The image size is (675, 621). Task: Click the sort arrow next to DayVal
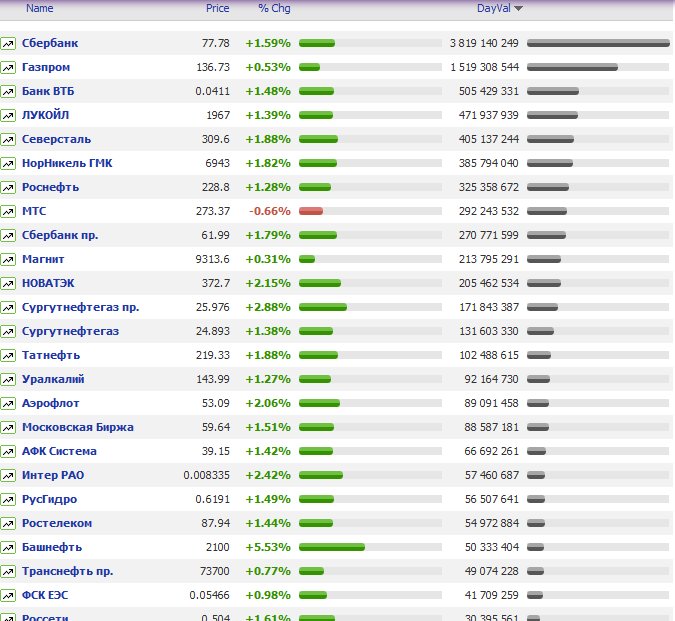(x=518, y=9)
